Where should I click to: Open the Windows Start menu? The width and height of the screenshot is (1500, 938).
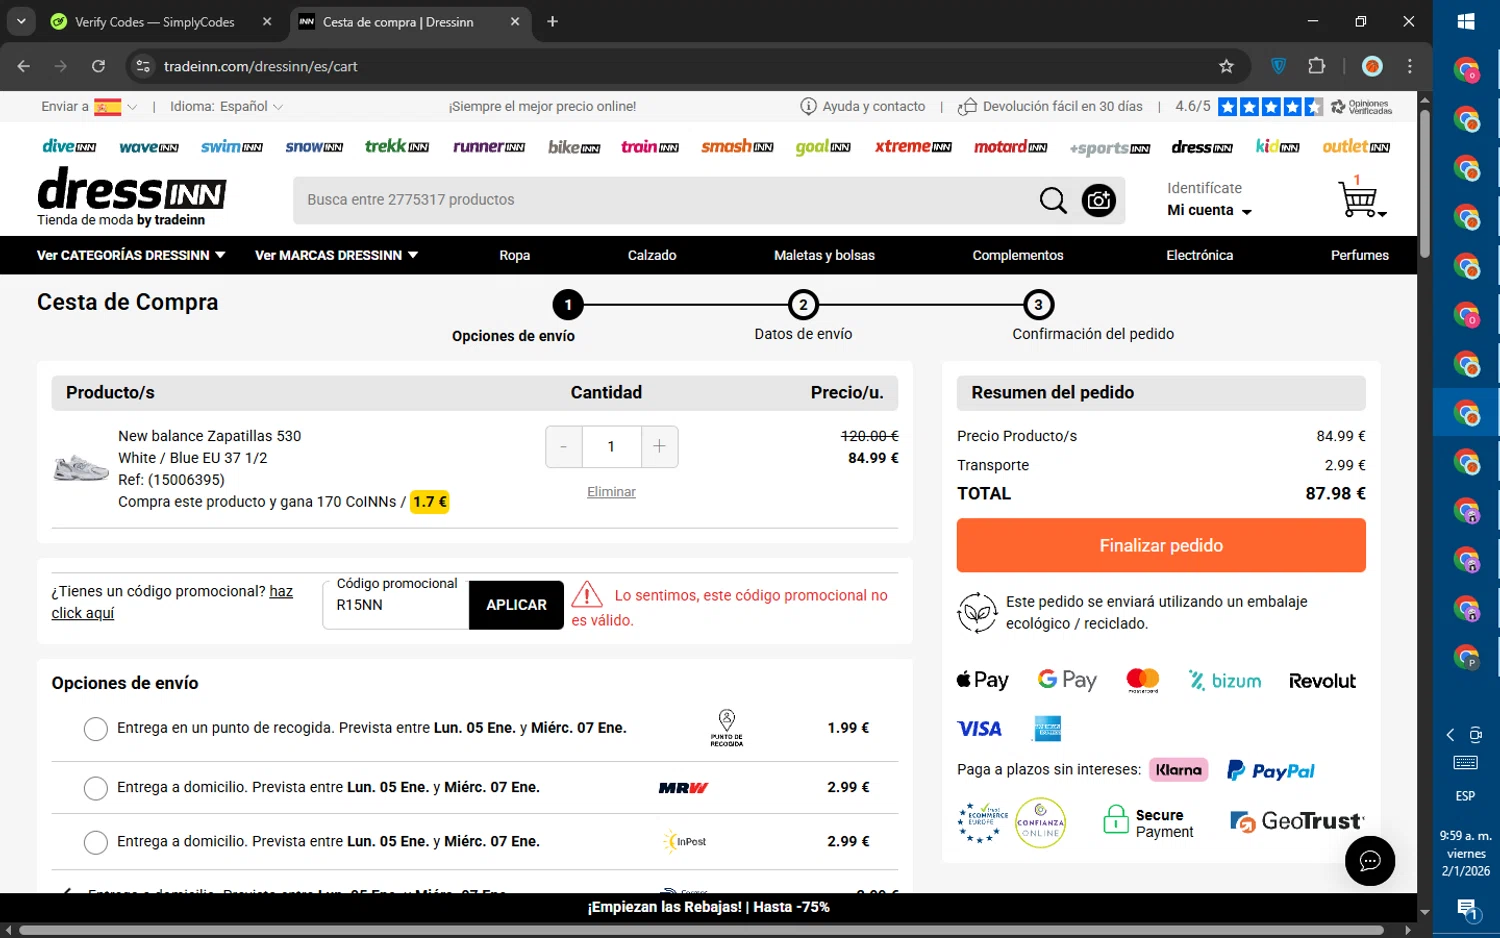(1466, 21)
